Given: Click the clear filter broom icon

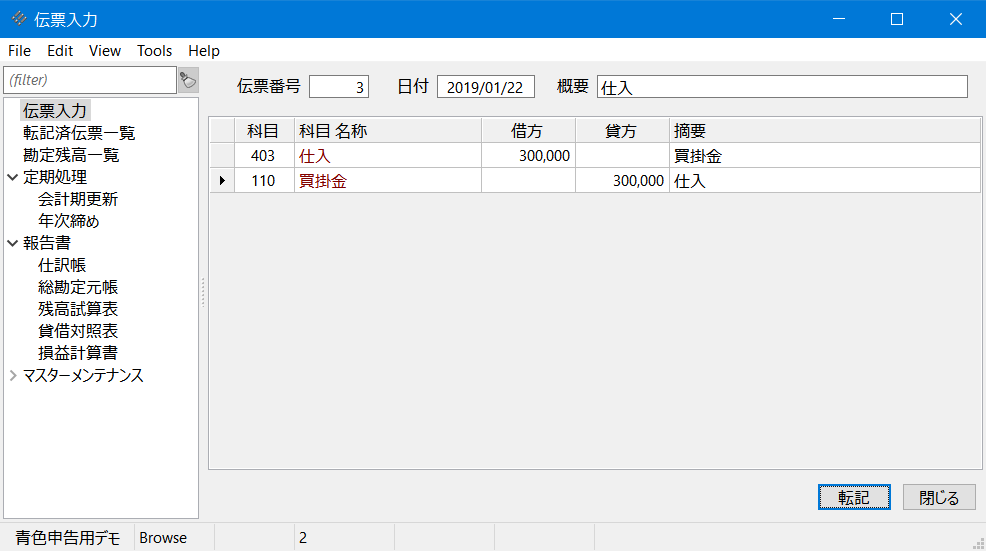Looking at the screenshot, I should [187, 80].
